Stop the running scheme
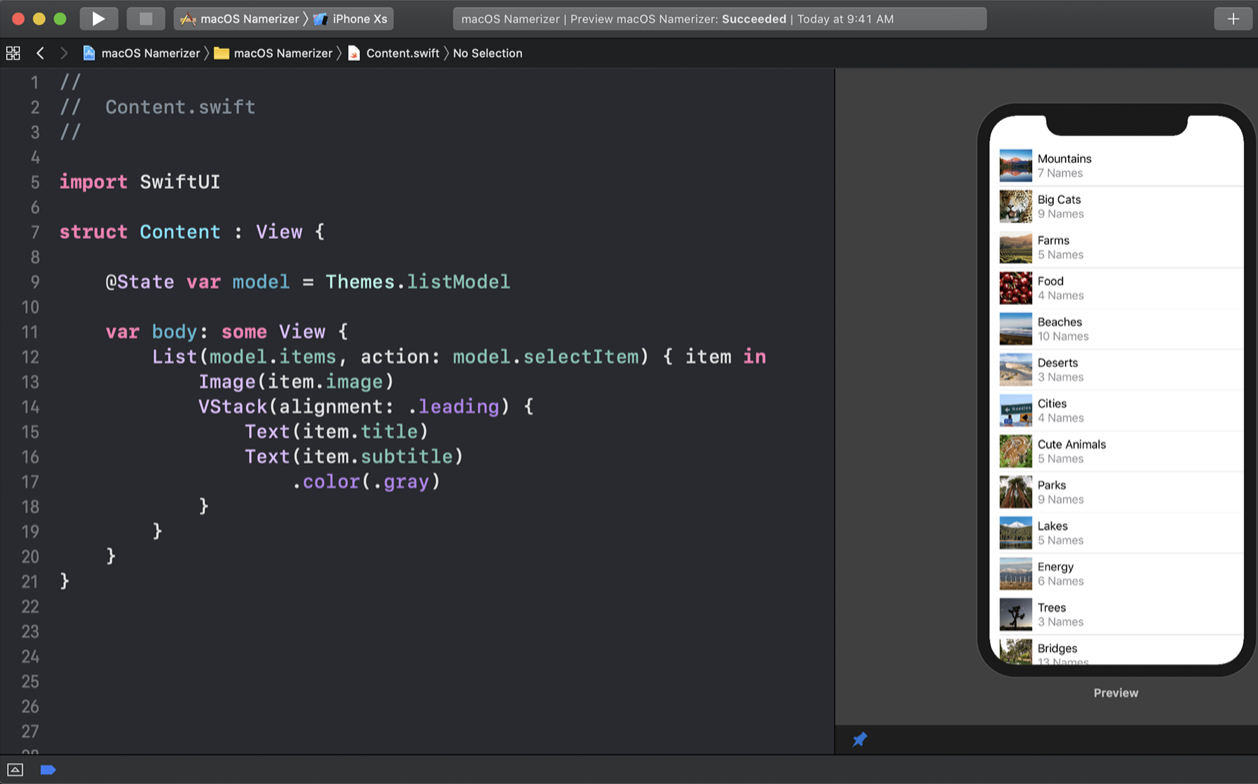Viewport: 1258px width, 784px height. pos(145,18)
